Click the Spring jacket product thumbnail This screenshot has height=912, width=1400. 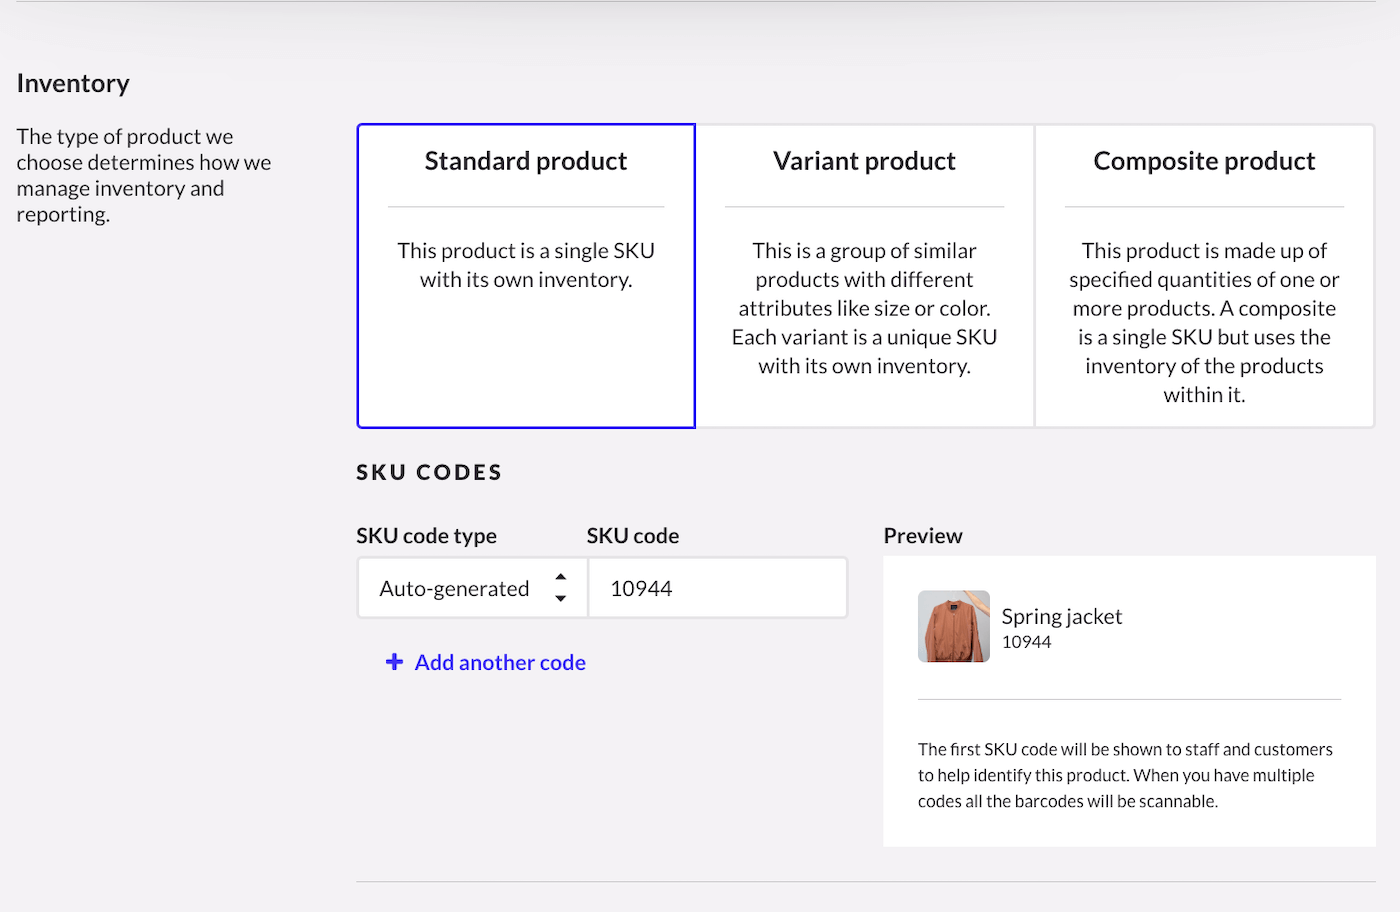click(x=953, y=626)
